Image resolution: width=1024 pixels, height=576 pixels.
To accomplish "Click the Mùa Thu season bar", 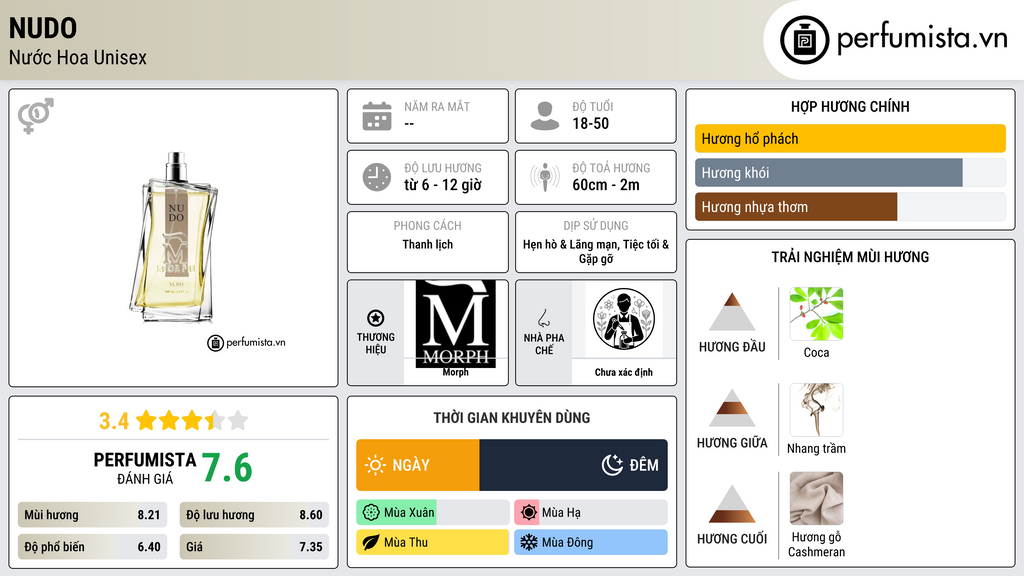I will click(433, 542).
